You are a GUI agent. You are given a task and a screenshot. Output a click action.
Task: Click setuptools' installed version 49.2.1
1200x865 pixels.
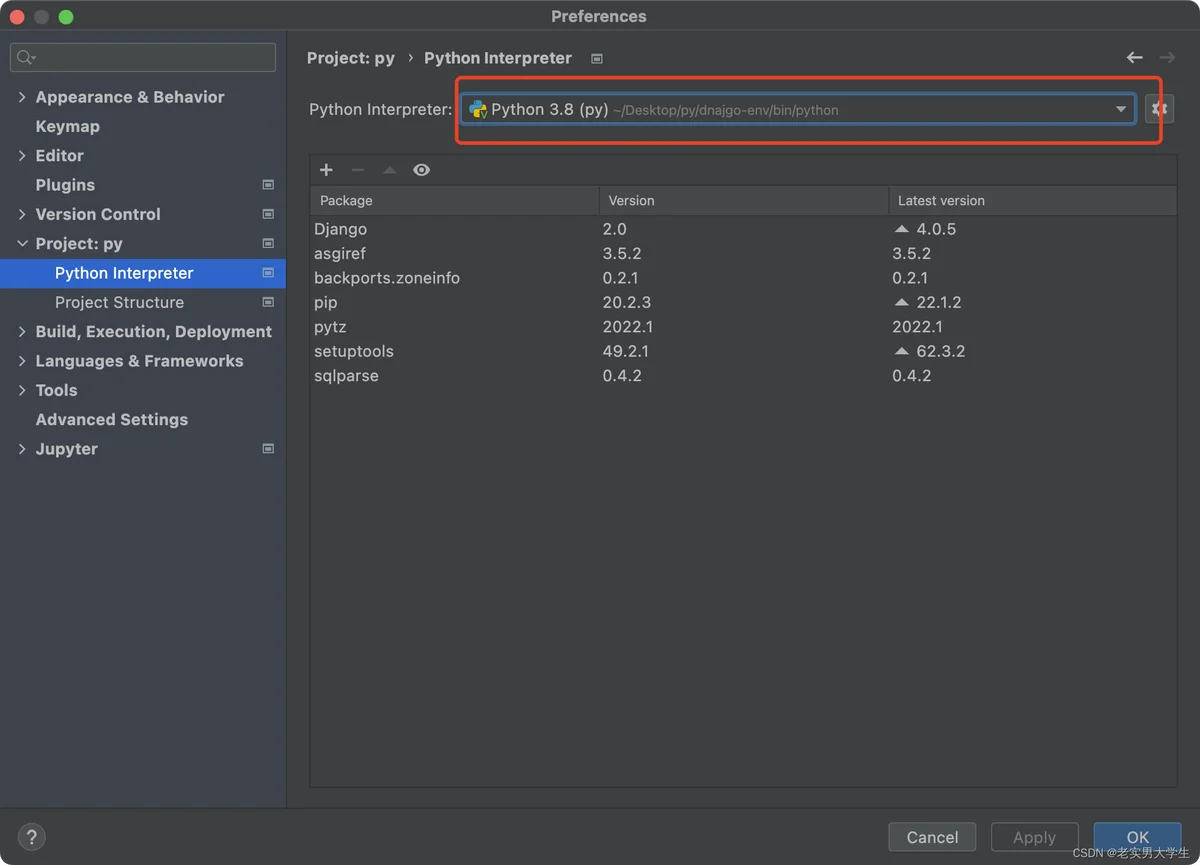pos(626,351)
